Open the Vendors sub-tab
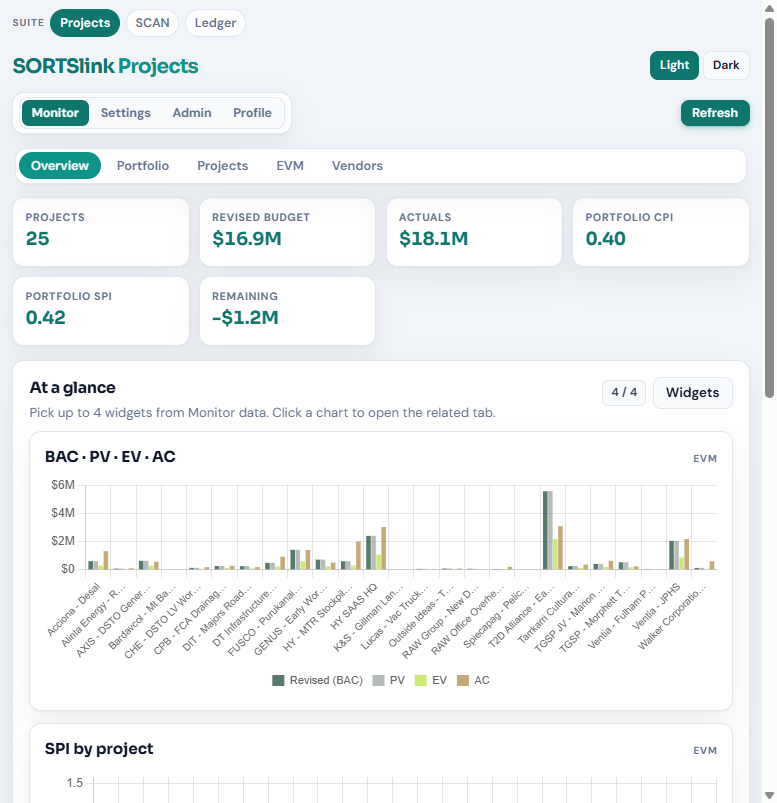Image resolution: width=777 pixels, height=803 pixels. [357, 165]
